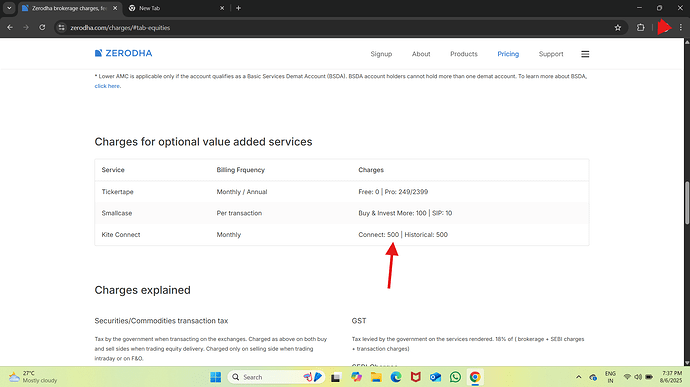Select the 'Charges' column header
The height and width of the screenshot is (387, 690).
point(371,170)
